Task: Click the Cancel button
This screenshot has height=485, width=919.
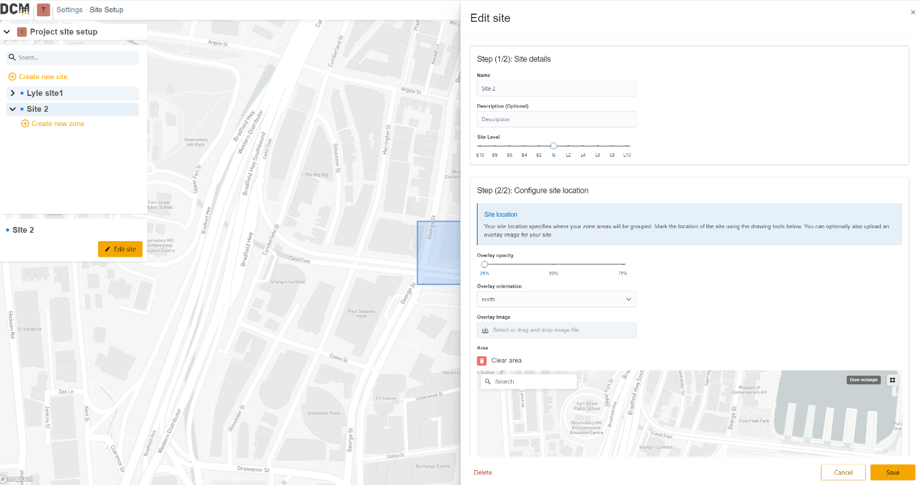Action: pyautogui.click(x=843, y=472)
